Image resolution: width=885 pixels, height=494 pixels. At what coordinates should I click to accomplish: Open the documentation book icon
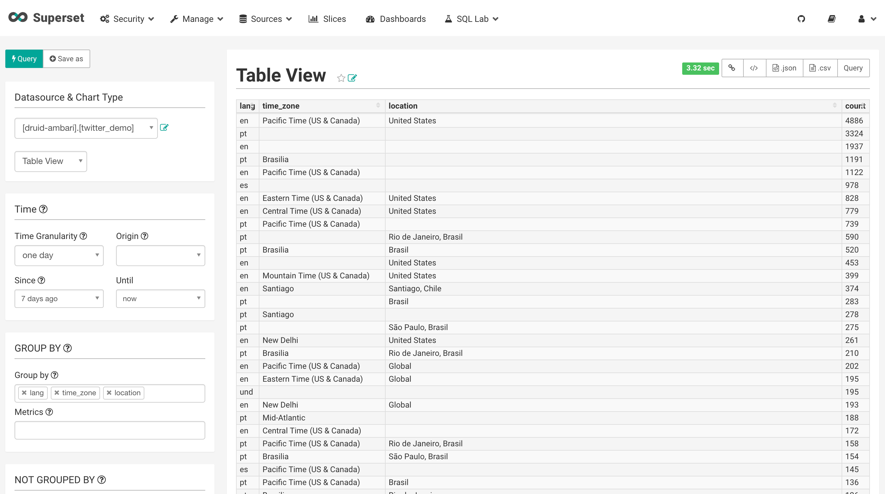831,19
